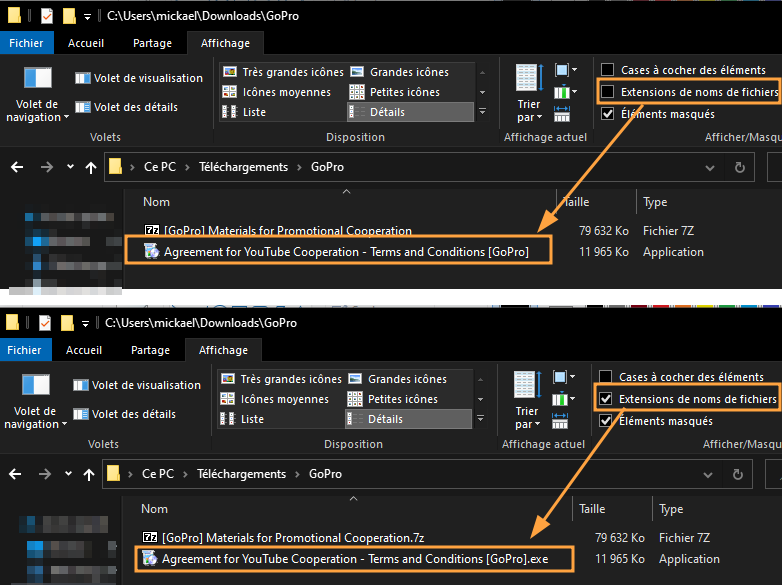782x585 pixels.
Task: Select Affichage tab in bottom window
Action: (x=223, y=351)
